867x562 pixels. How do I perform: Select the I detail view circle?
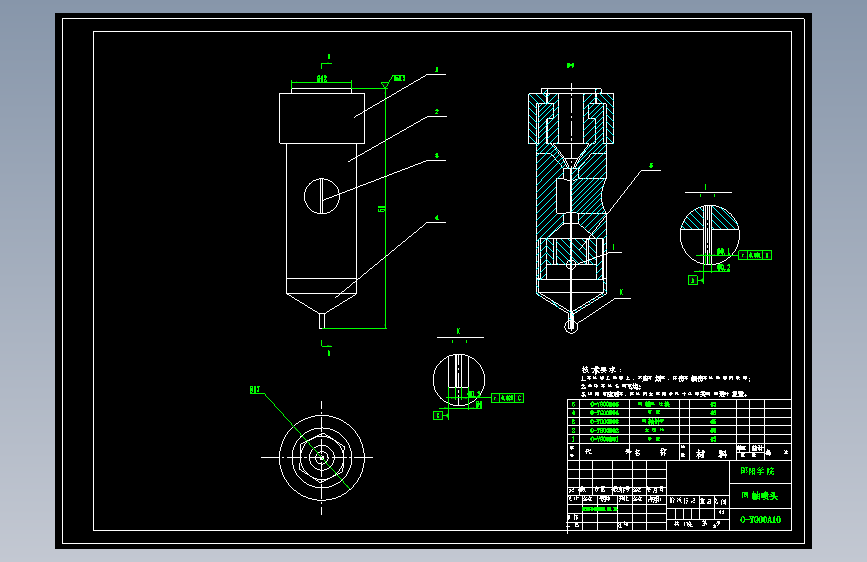pos(709,235)
